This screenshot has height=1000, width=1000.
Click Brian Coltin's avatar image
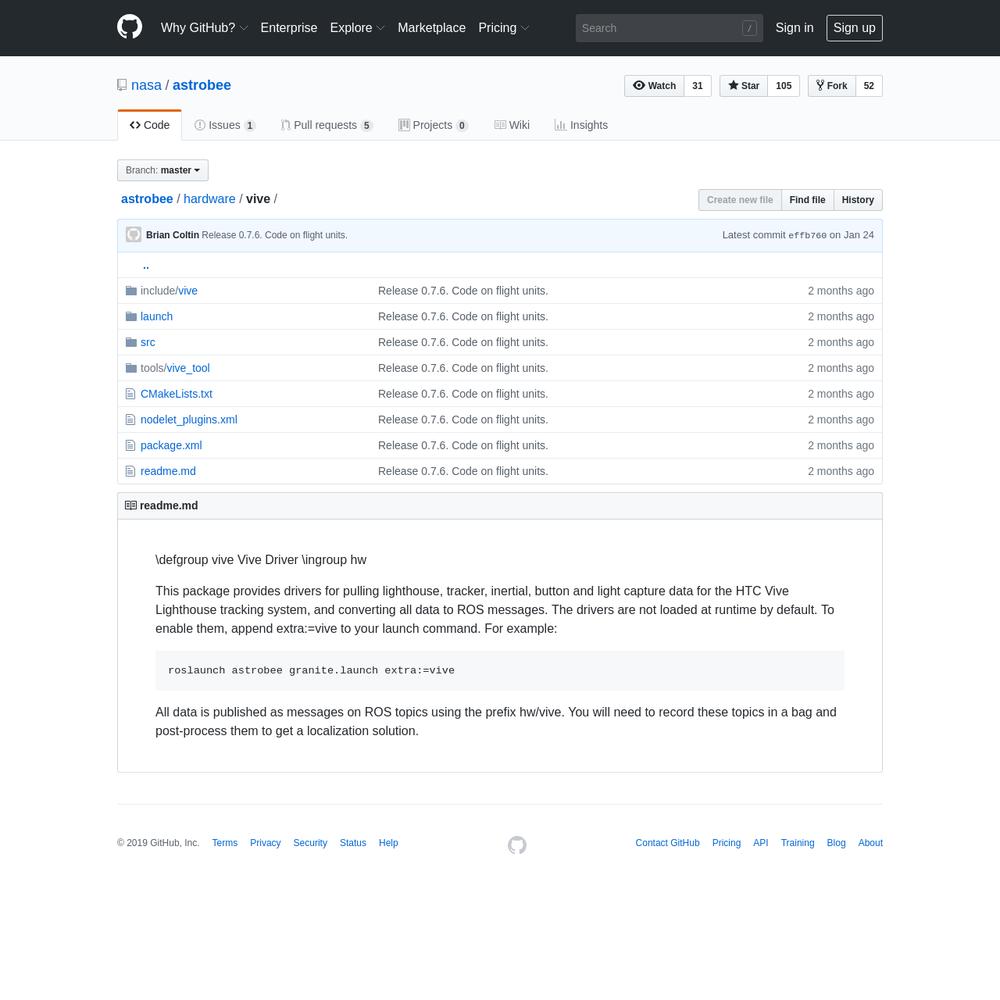133,235
